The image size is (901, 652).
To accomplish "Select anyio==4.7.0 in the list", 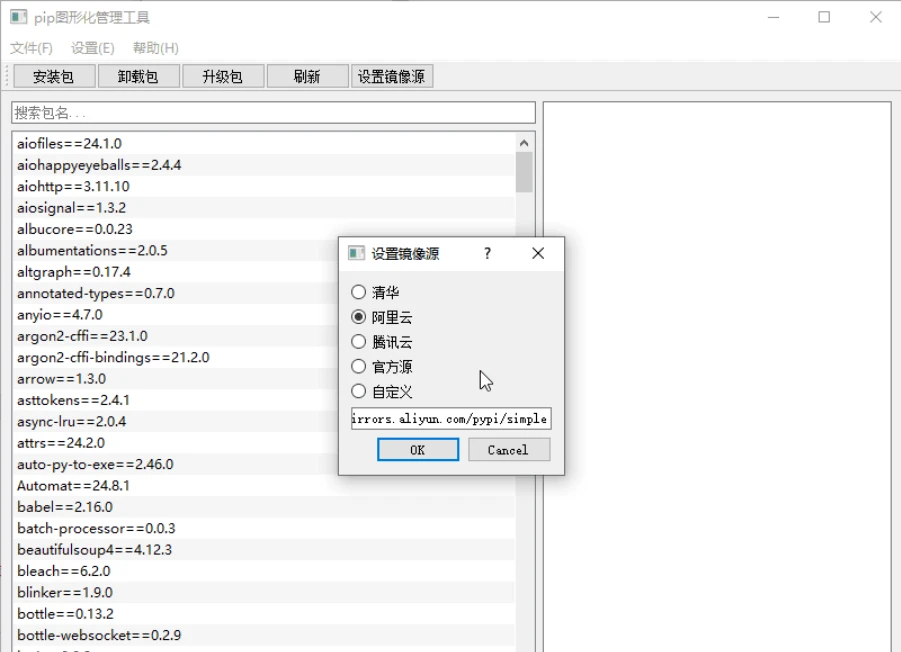I will (175, 315).
